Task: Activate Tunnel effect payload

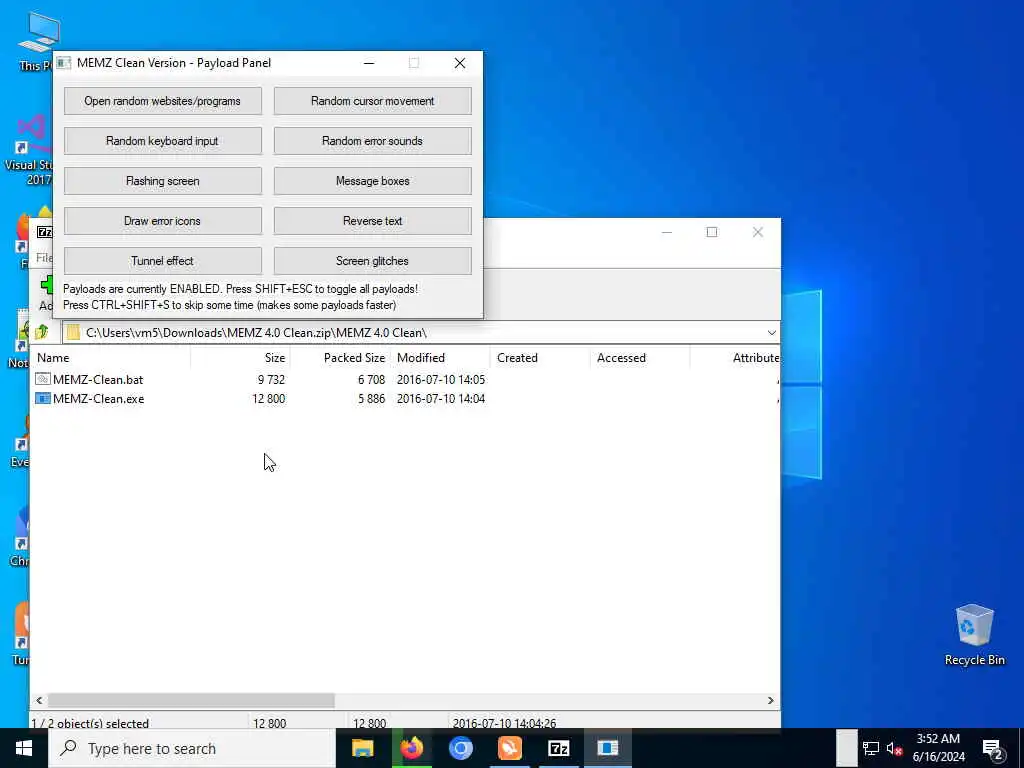Action: click(163, 261)
